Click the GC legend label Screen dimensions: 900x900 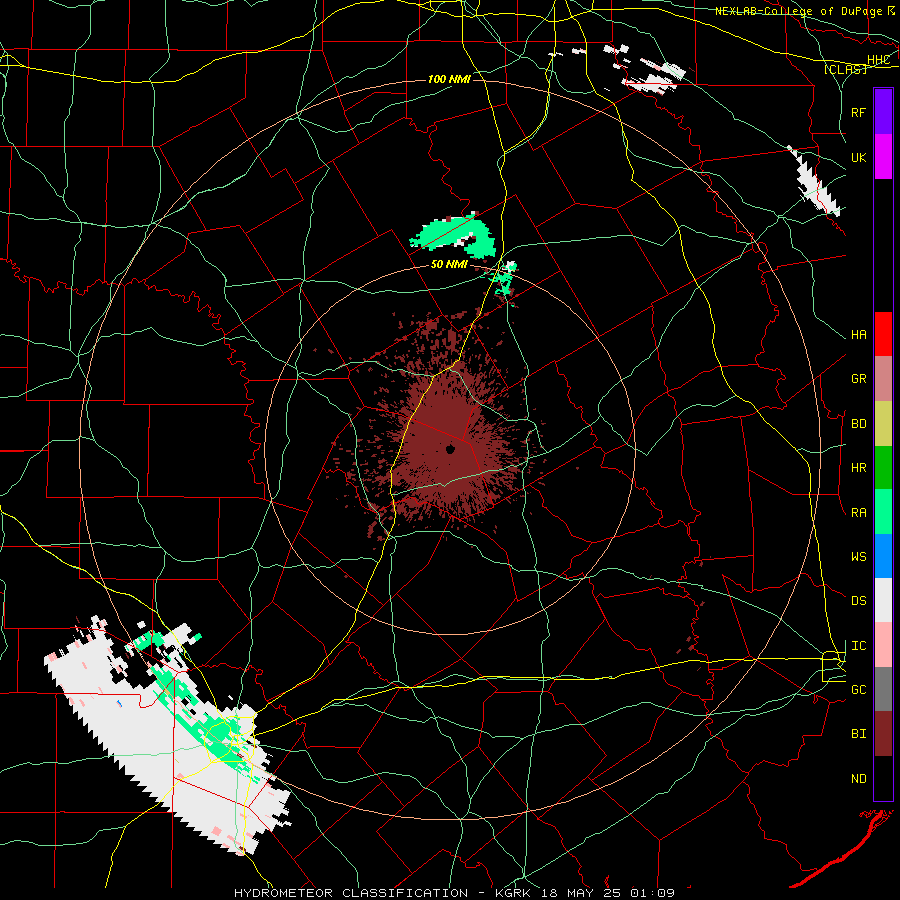click(x=859, y=690)
